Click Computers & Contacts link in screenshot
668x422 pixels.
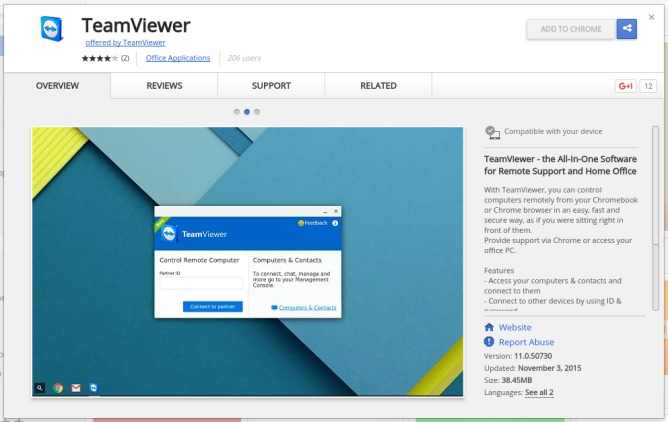click(x=307, y=307)
